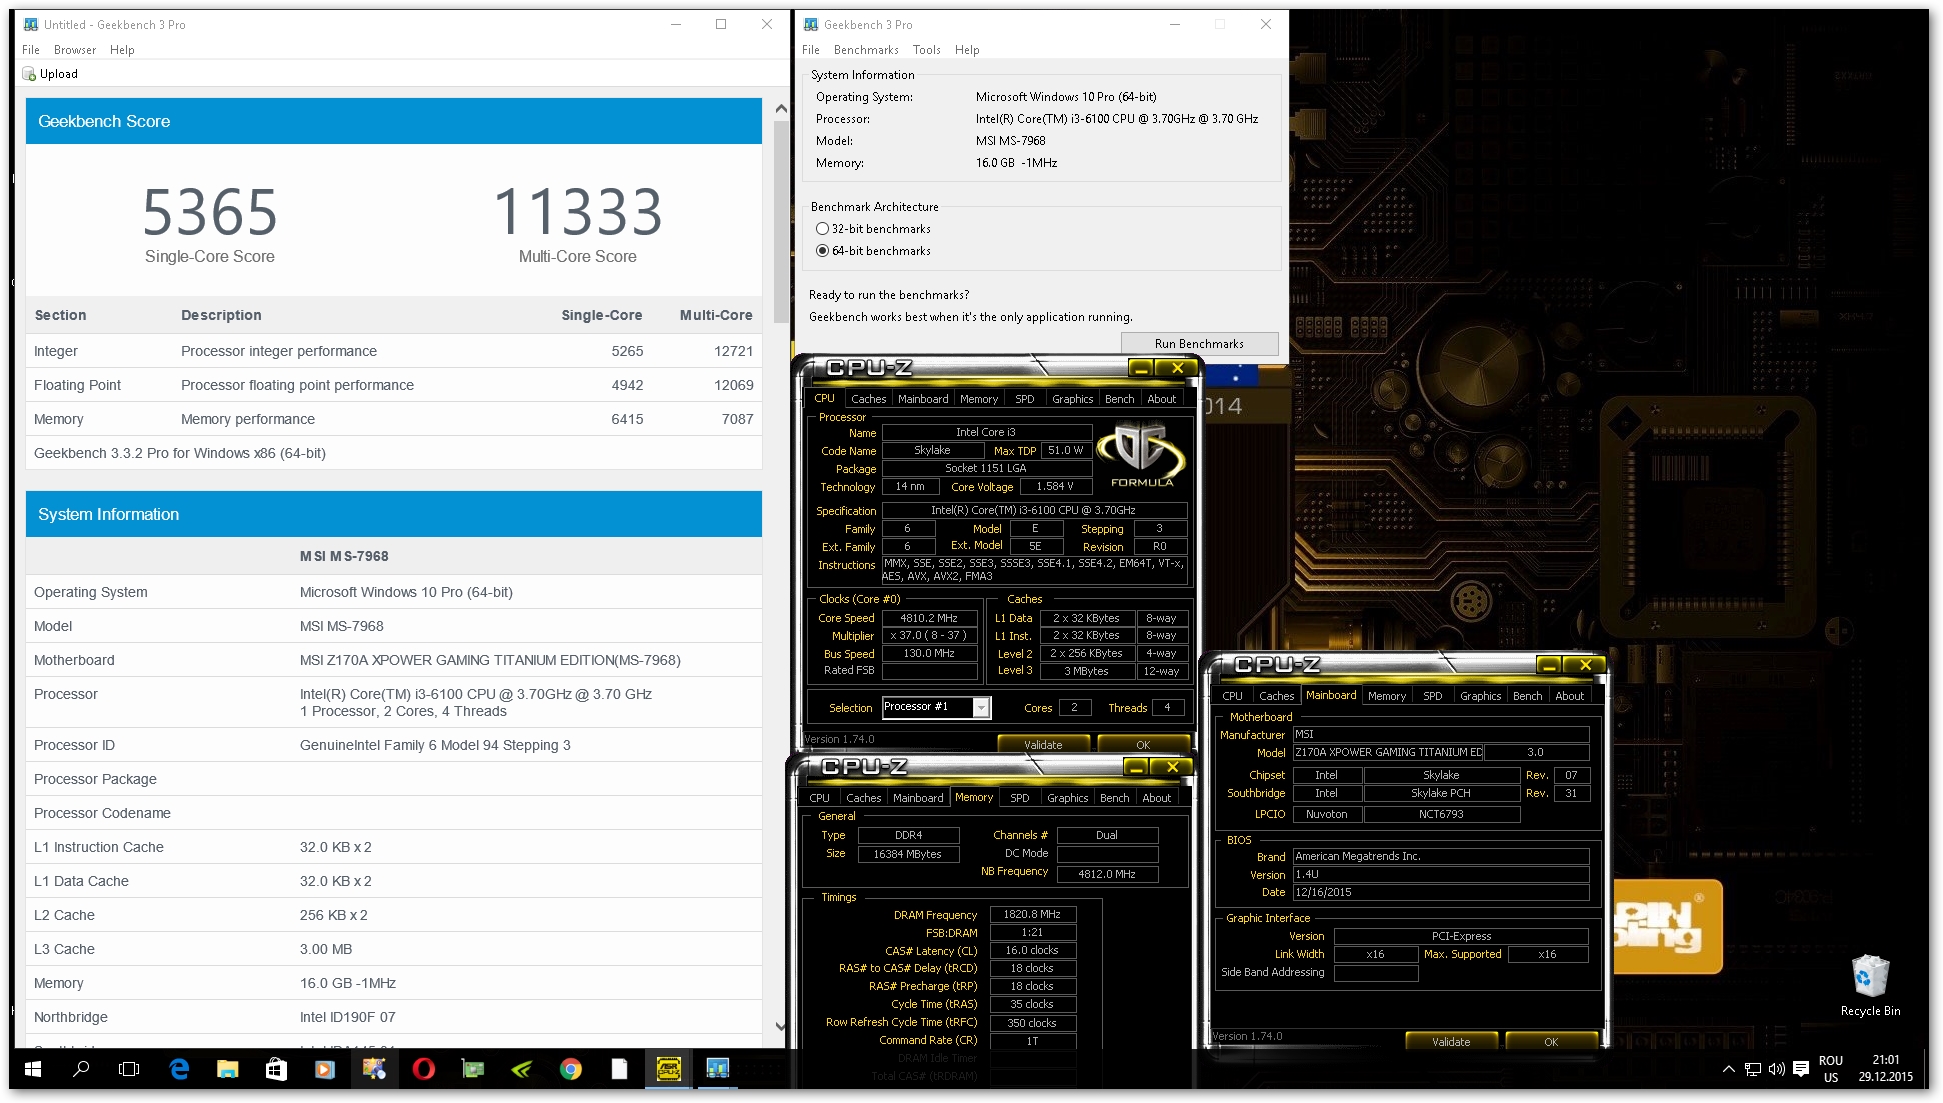This screenshot has width=1943, height=1103.
Task: Open the Tools menu in Geekbench 3 Pro
Action: 927,50
